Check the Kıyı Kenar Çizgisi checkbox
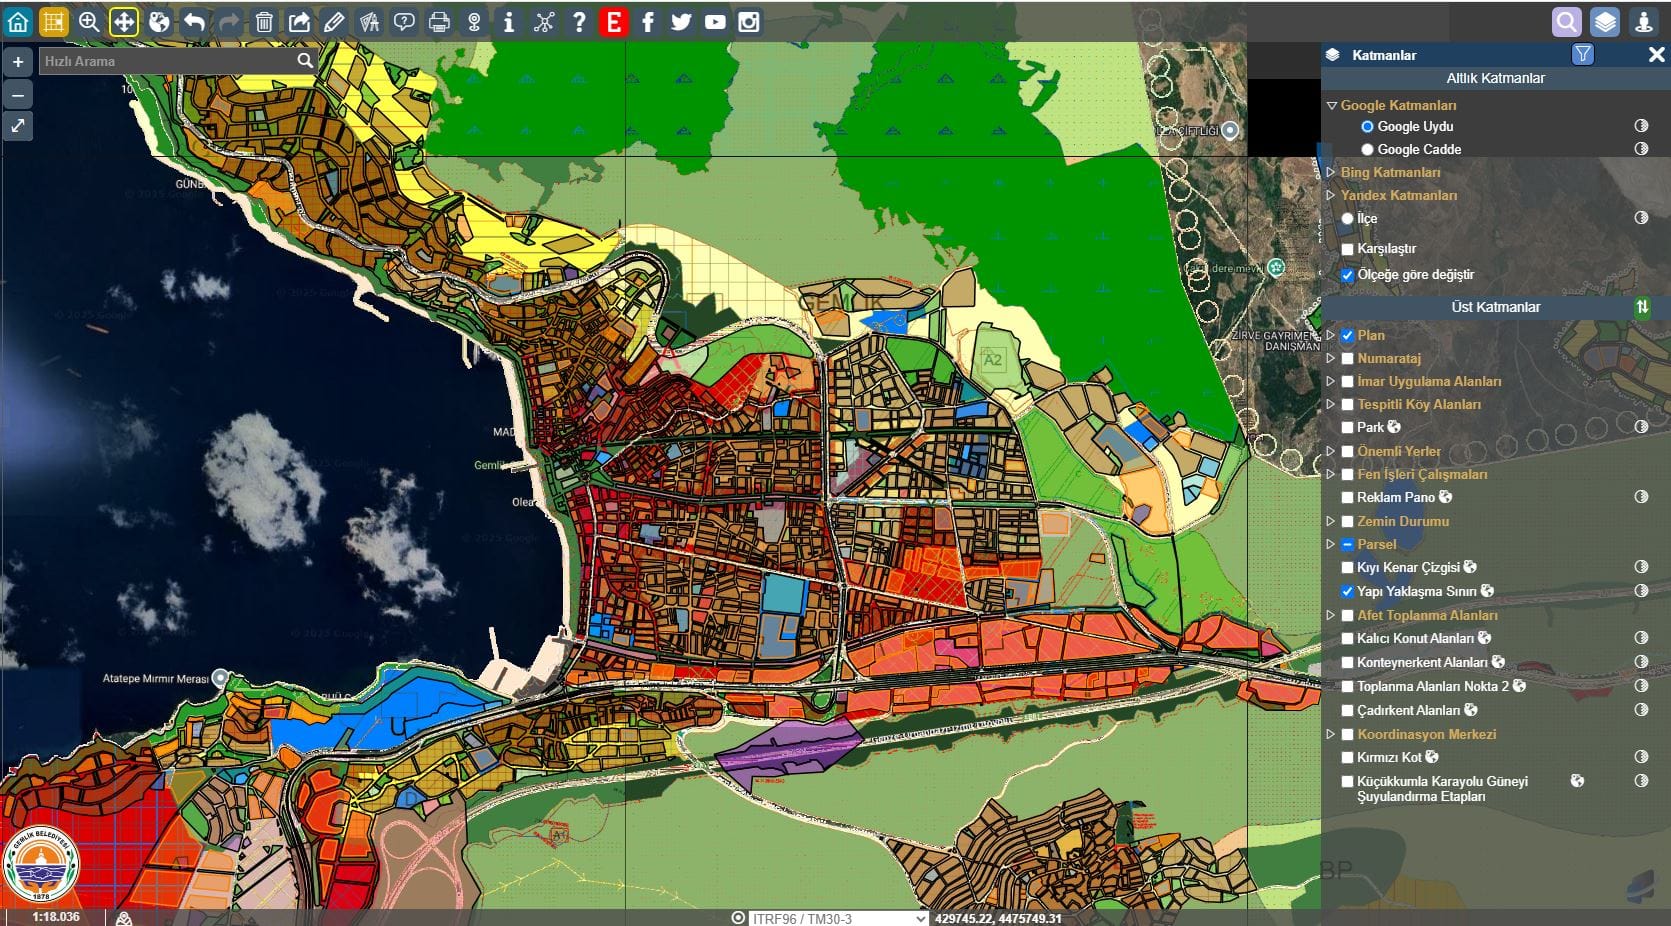 [x=1348, y=568]
